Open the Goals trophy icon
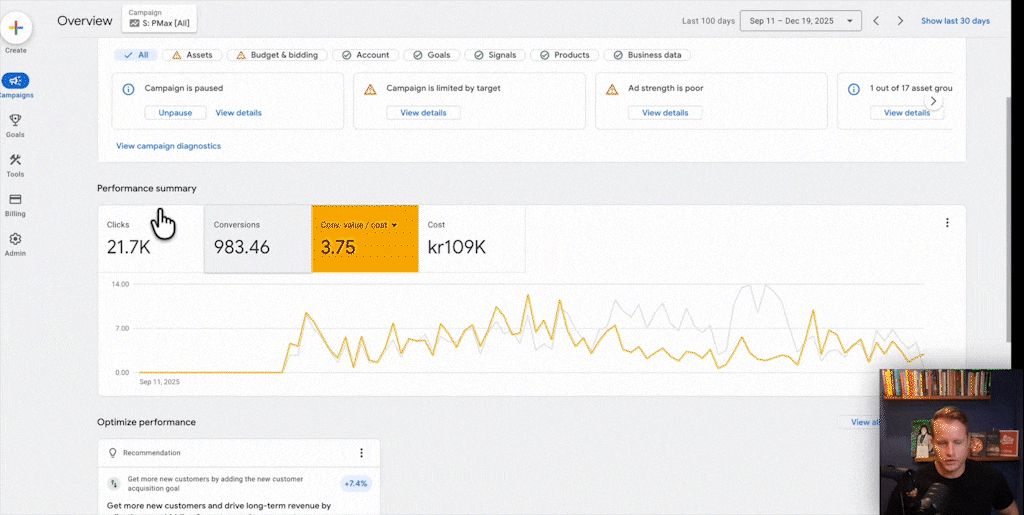The width and height of the screenshot is (1024, 515). [16, 120]
